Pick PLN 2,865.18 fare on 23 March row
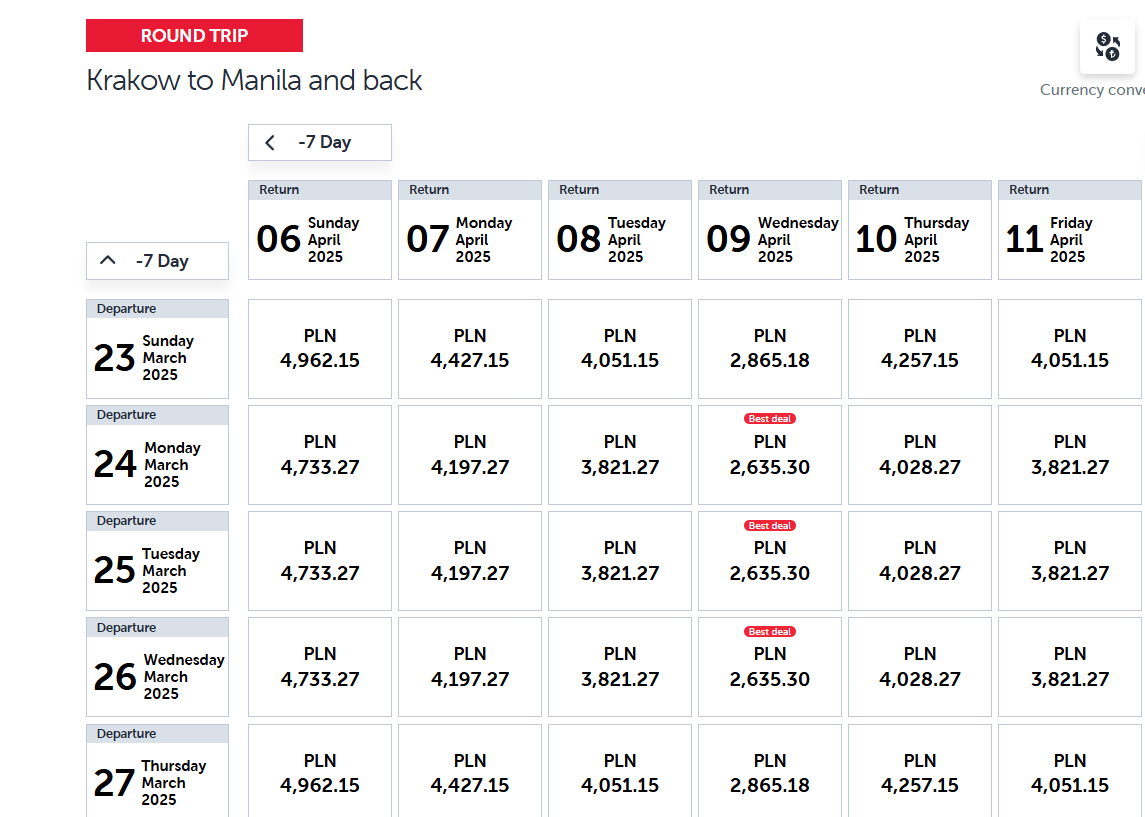 click(x=770, y=349)
